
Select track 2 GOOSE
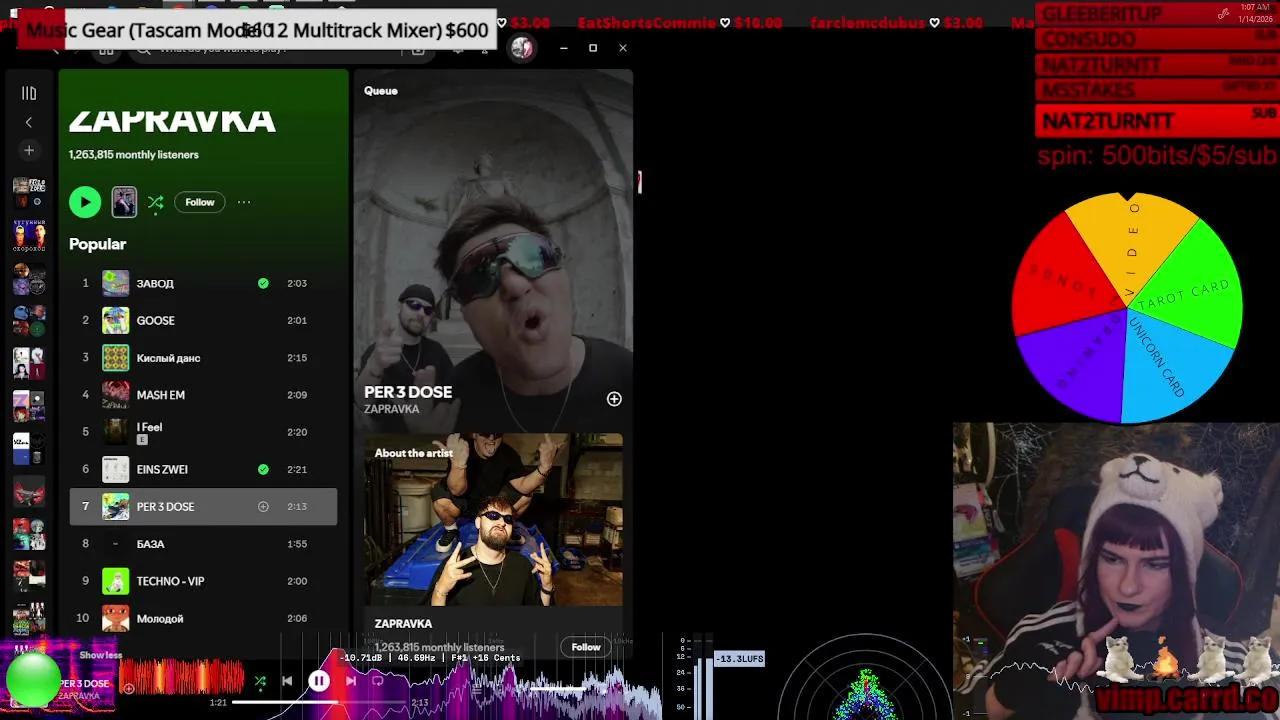coord(203,320)
